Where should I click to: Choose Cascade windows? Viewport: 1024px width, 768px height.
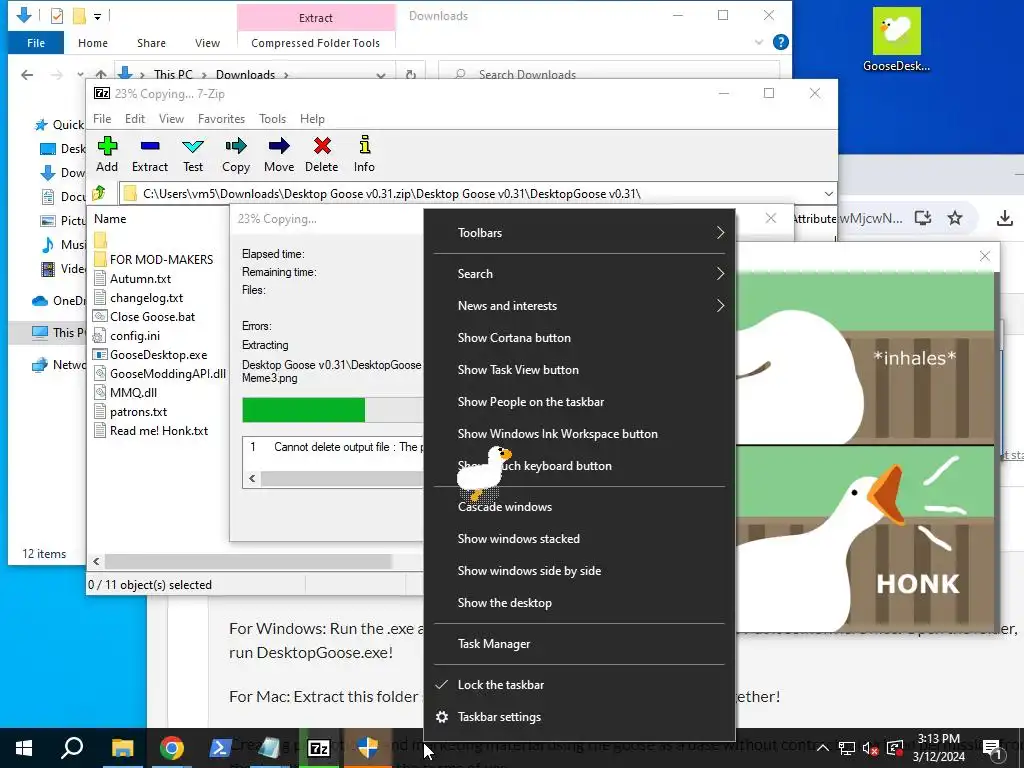tap(579, 507)
